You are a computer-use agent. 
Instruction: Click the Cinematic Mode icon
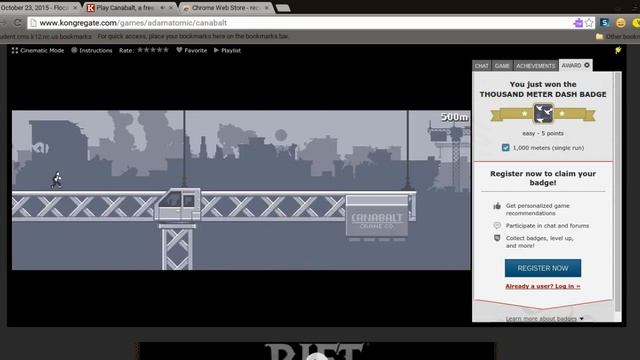pyautogui.click(x=15, y=51)
